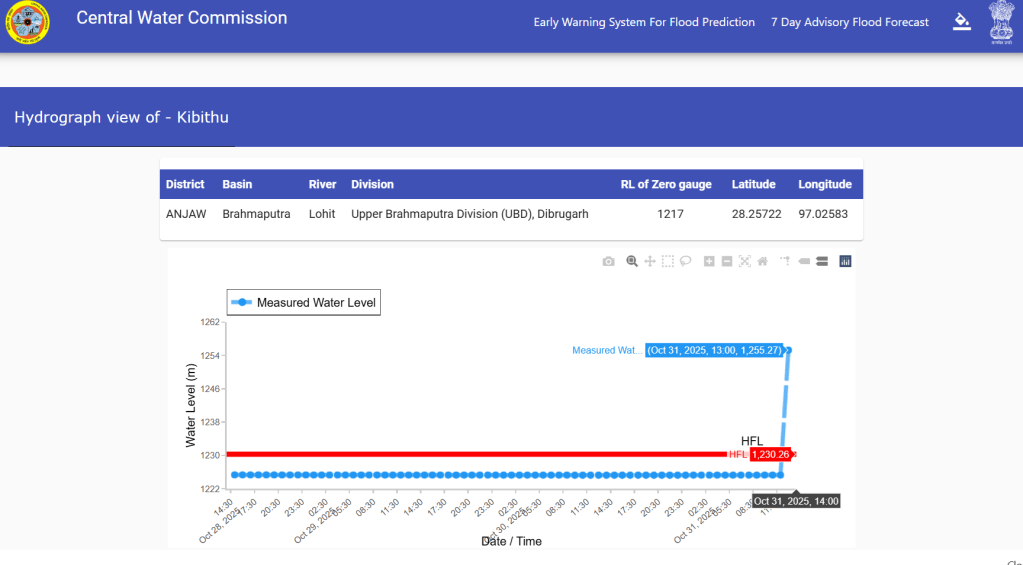Select the Pan tool in chart toolbar
1023x565 pixels.
650,262
